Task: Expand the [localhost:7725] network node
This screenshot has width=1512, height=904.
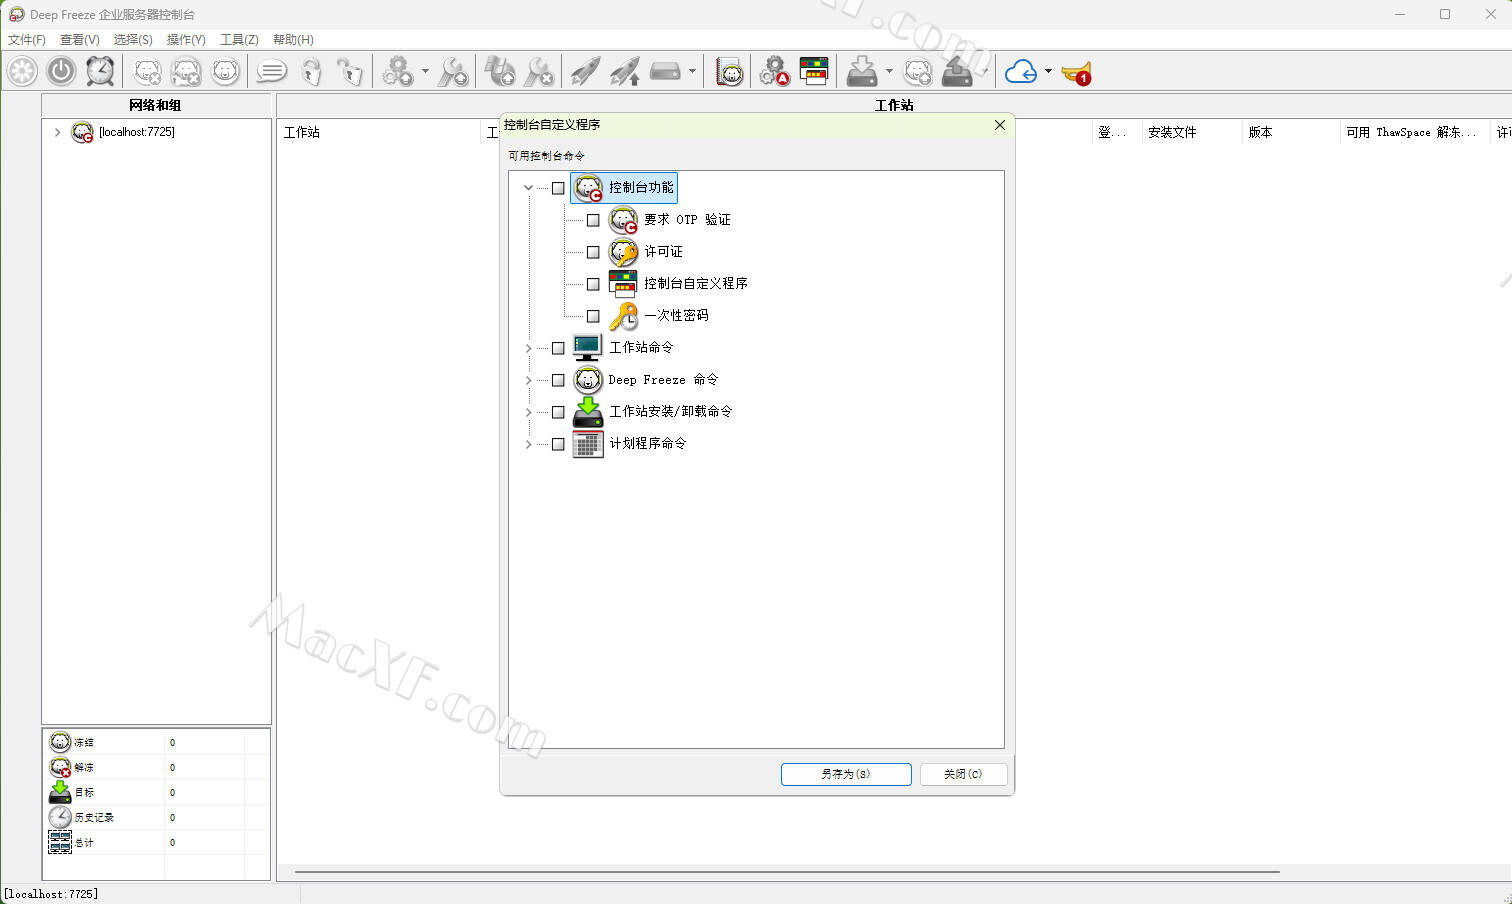Action: [57, 132]
